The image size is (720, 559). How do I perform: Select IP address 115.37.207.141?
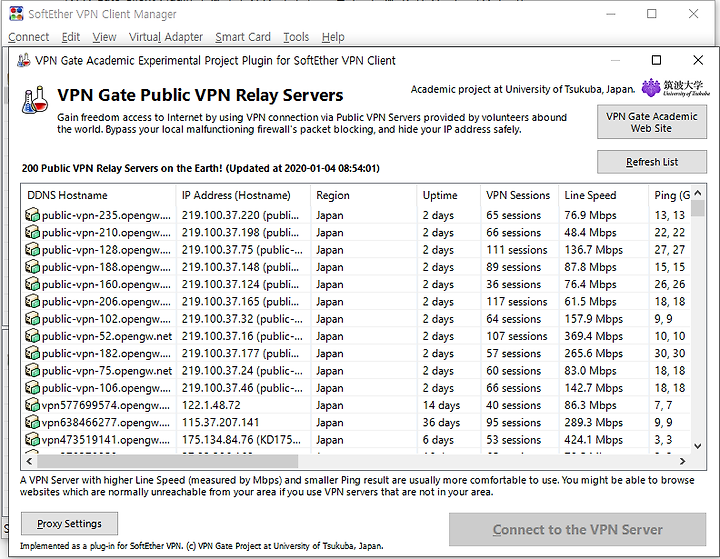[x=220, y=423]
